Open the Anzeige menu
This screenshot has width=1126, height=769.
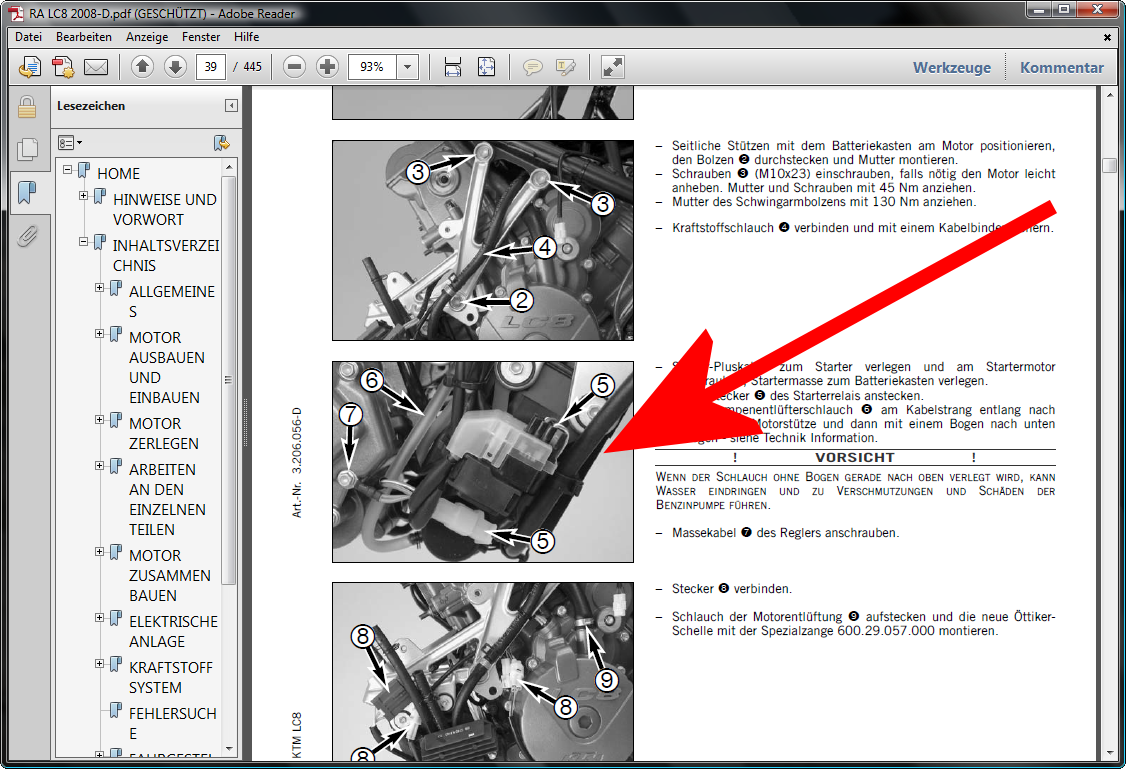(x=147, y=37)
